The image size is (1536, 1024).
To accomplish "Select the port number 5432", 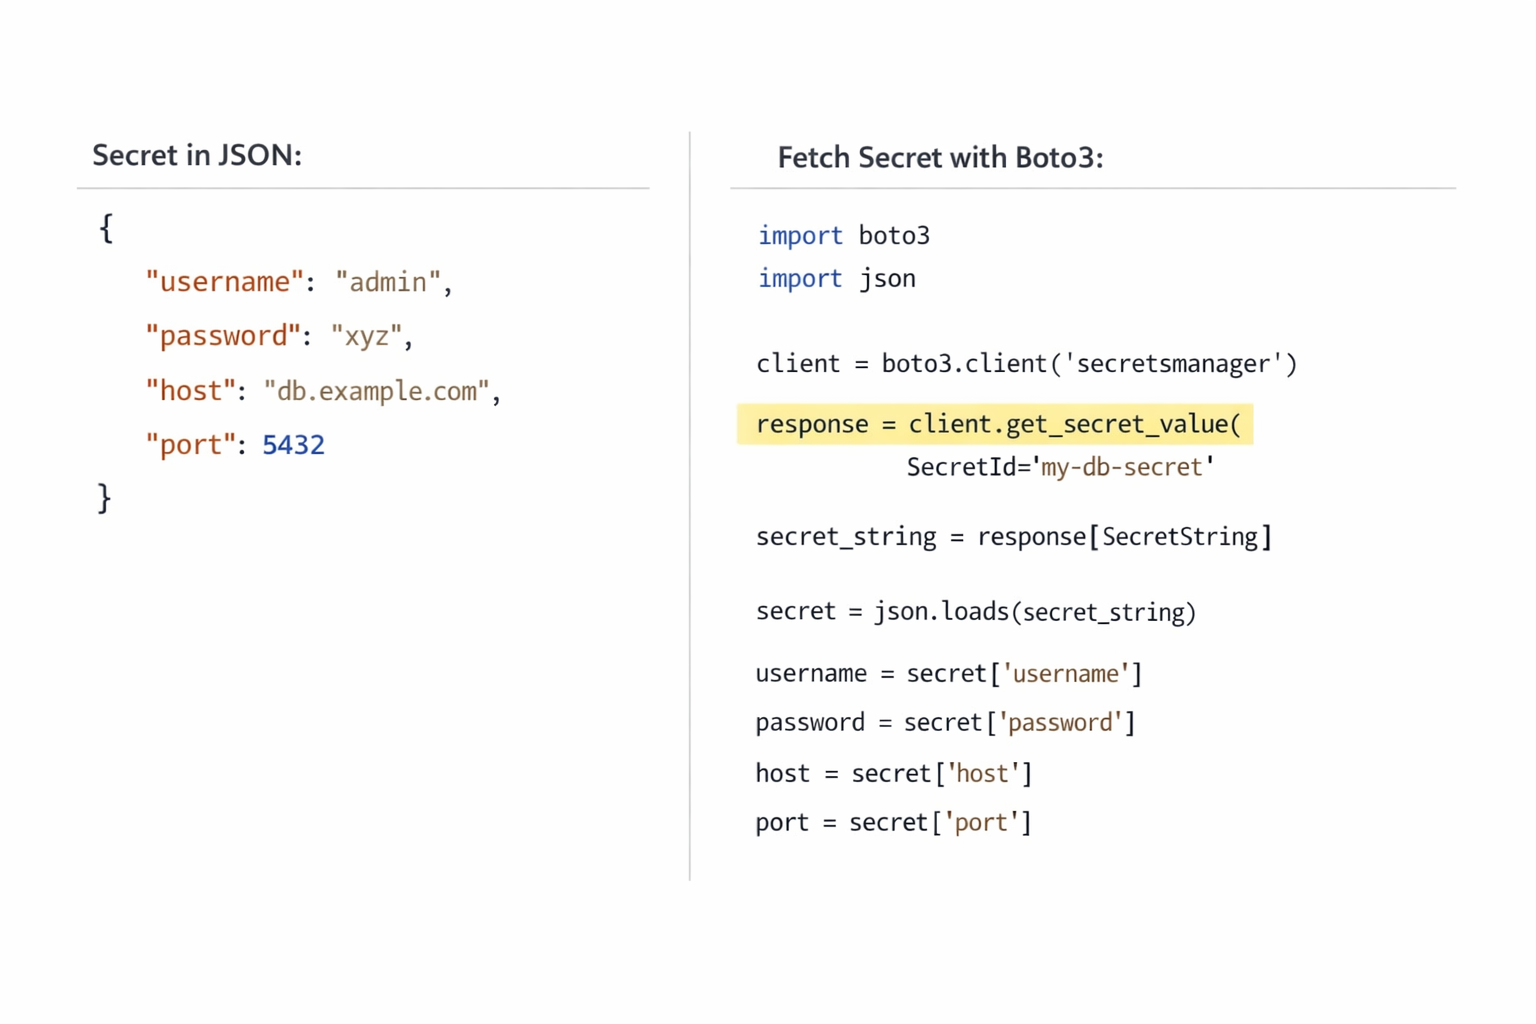I will click(x=293, y=445).
